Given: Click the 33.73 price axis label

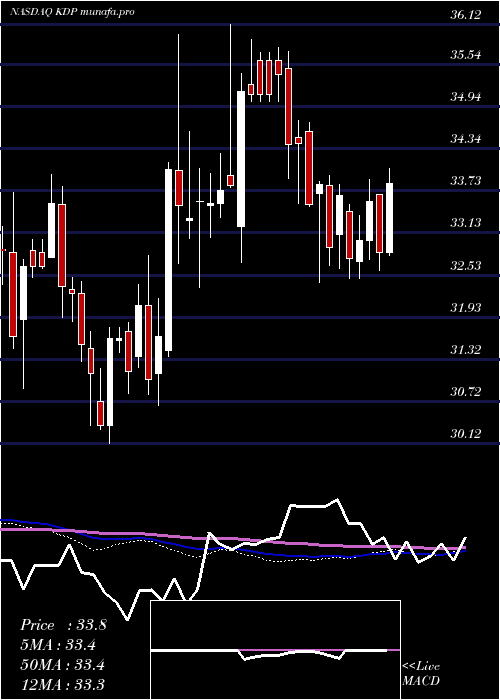Looking at the screenshot, I should [x=466, y=181].
